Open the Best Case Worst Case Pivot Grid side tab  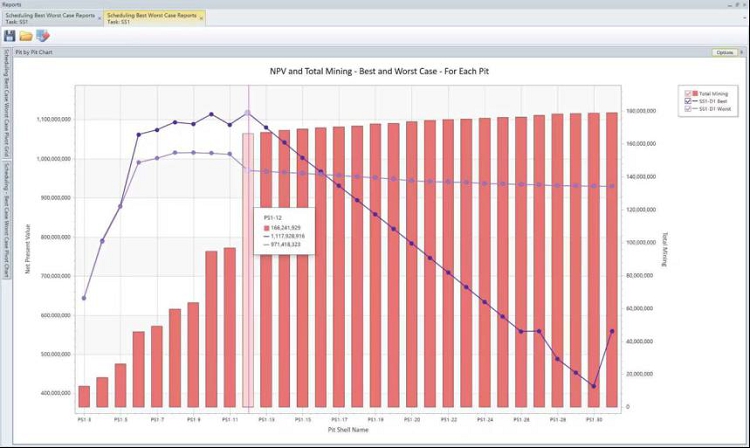[6, 102]
